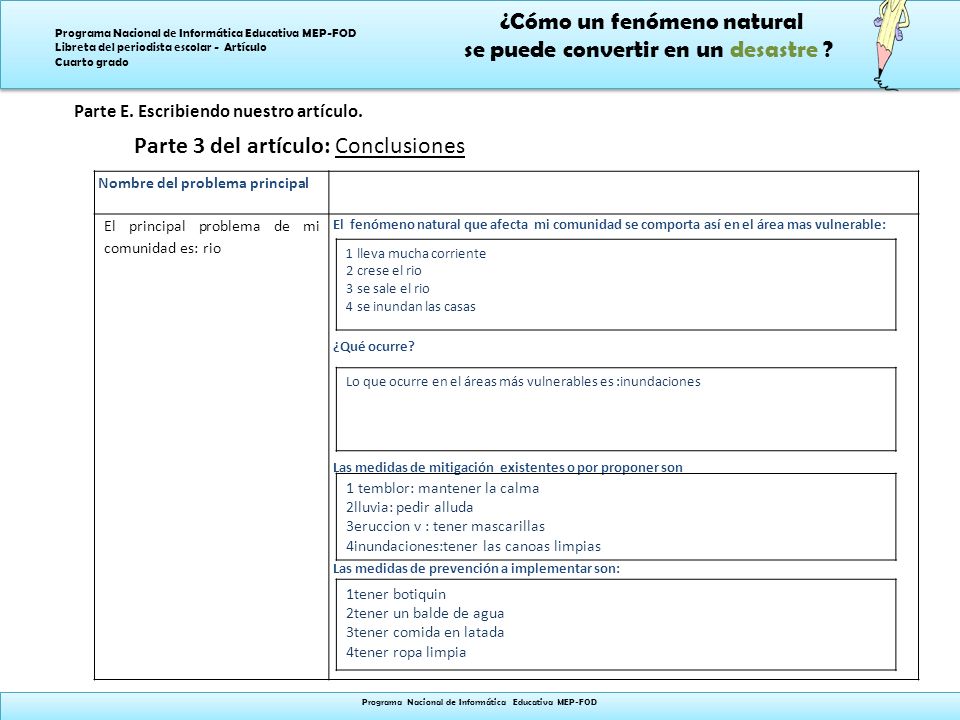Click the pencil character illustration in header
This screenshot has width=960, height=720.
tap(890, 45)
